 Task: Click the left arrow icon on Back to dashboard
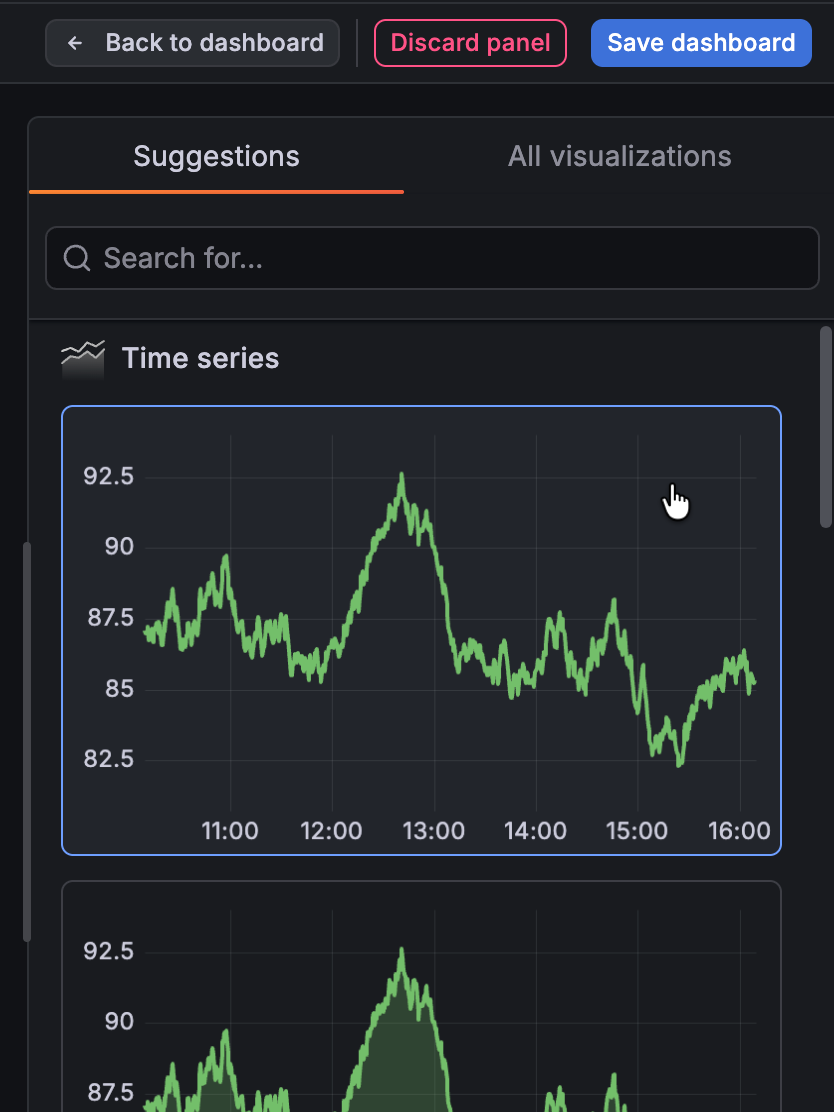pos(74,42)
